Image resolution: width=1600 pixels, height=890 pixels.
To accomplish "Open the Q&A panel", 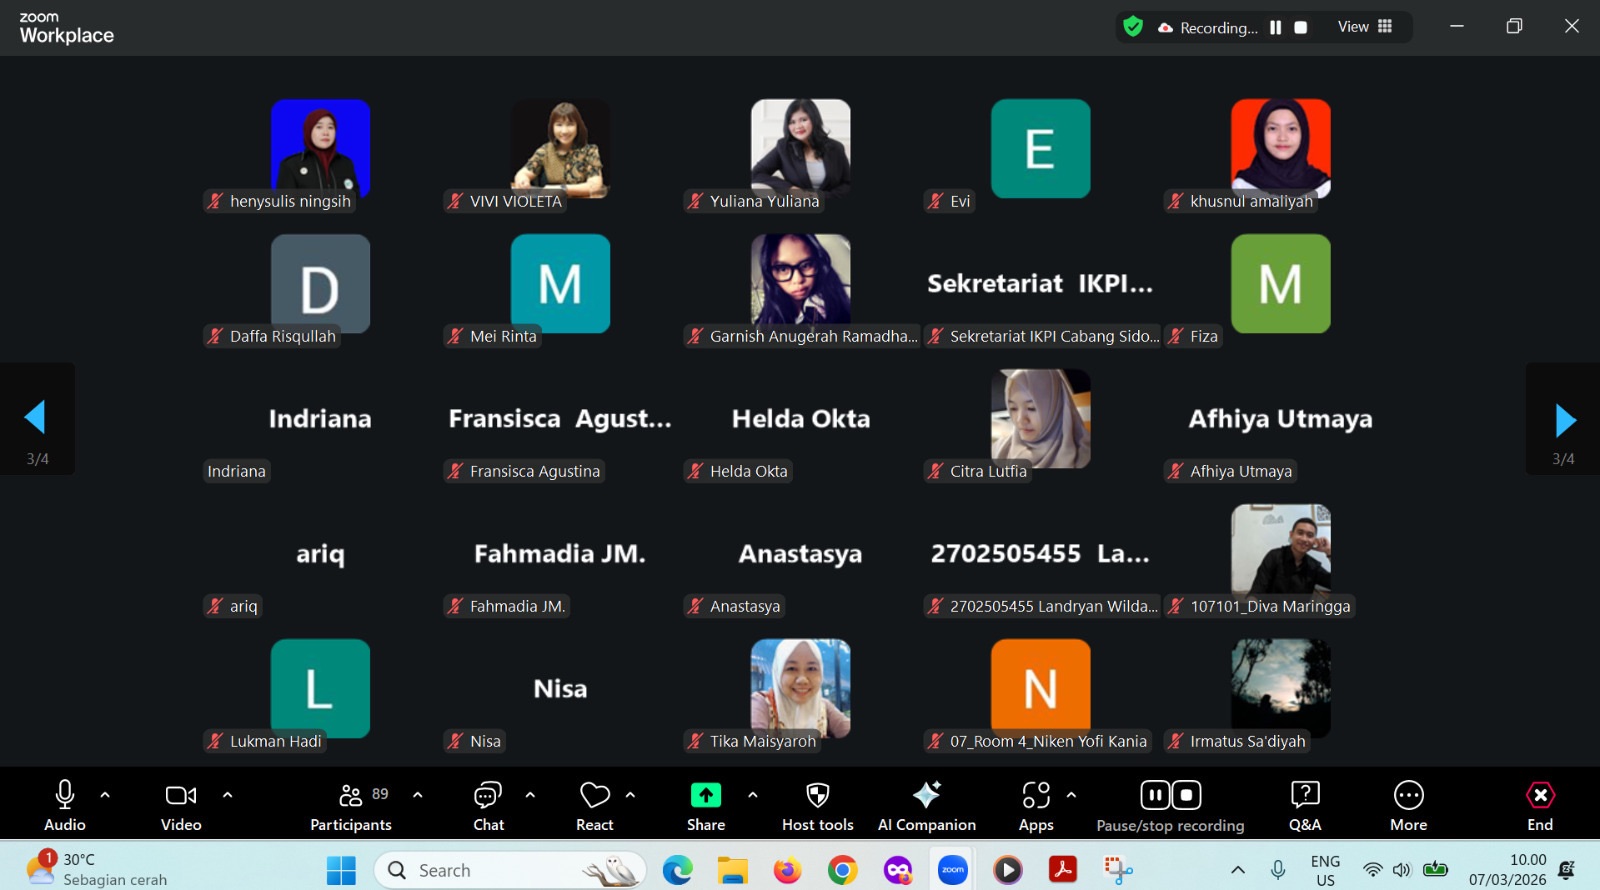I will coord(1304,804).
